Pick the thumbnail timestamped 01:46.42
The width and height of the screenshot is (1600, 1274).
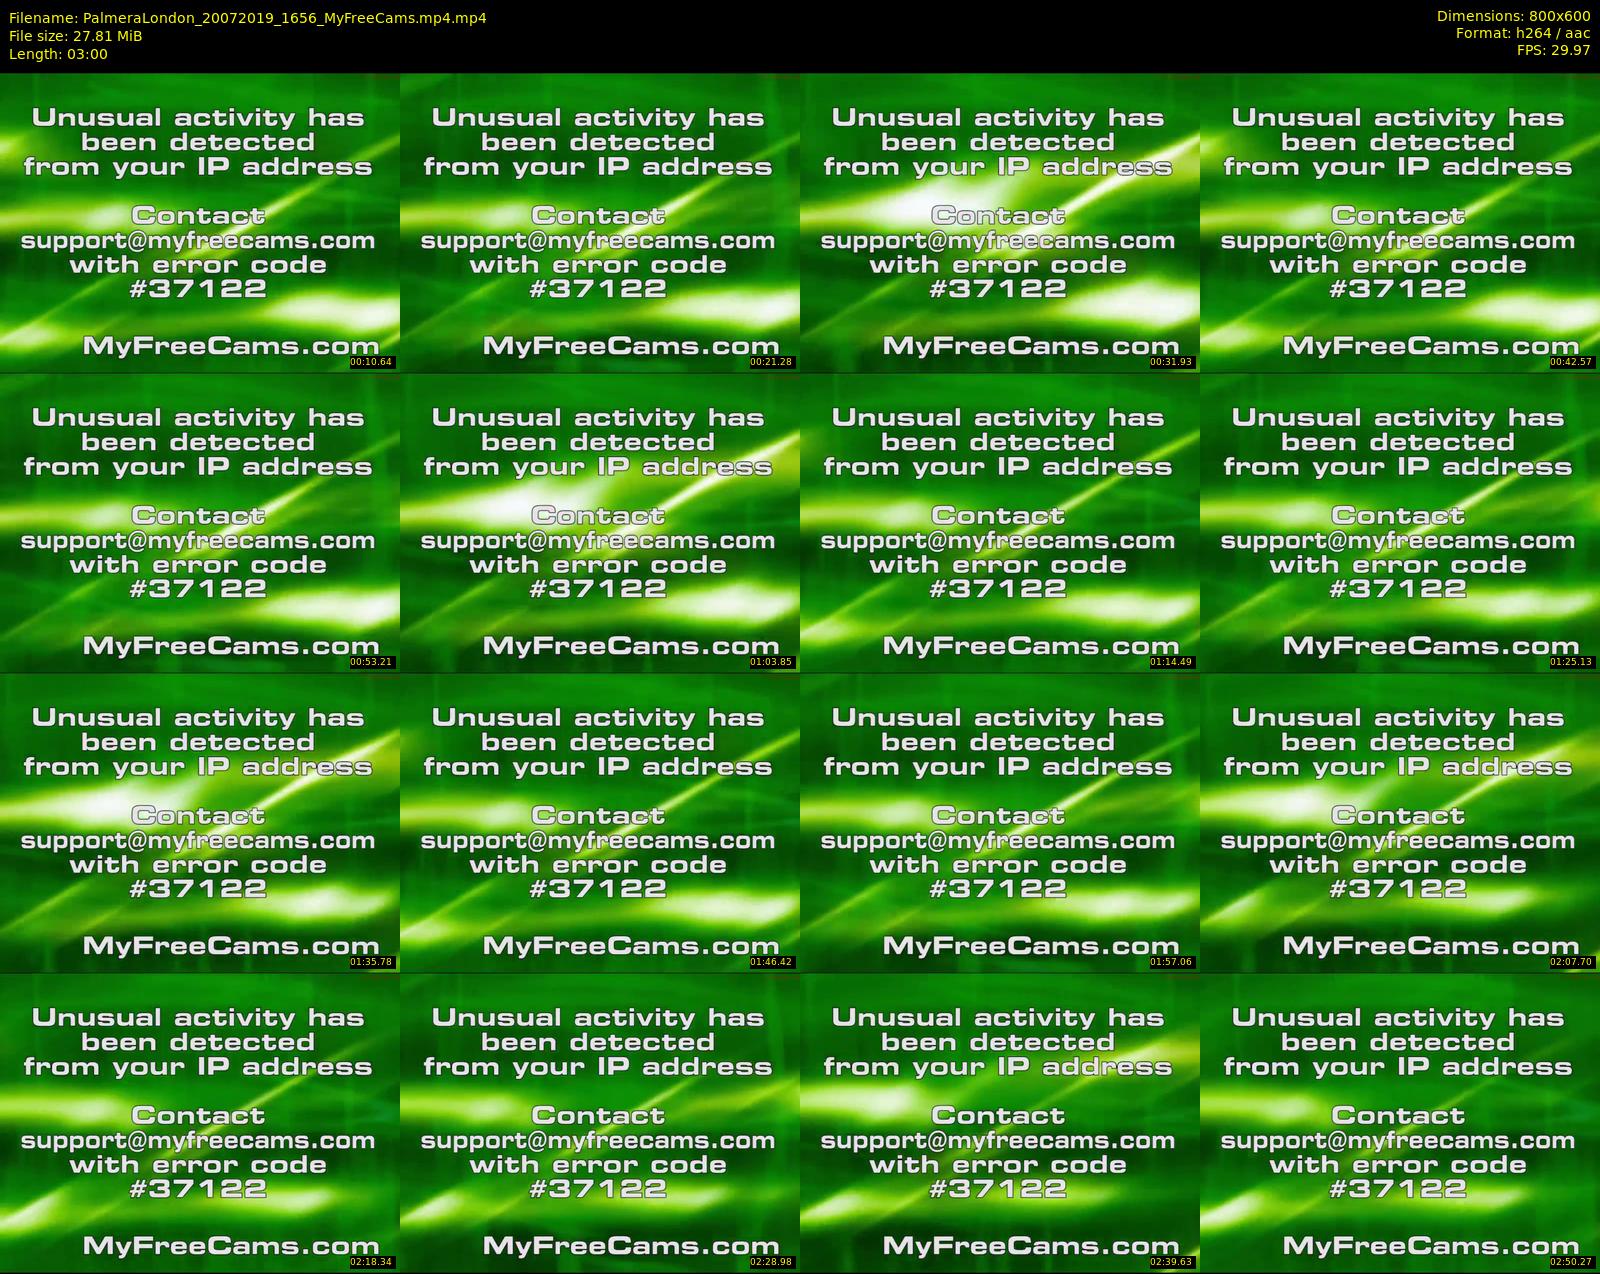600,823
